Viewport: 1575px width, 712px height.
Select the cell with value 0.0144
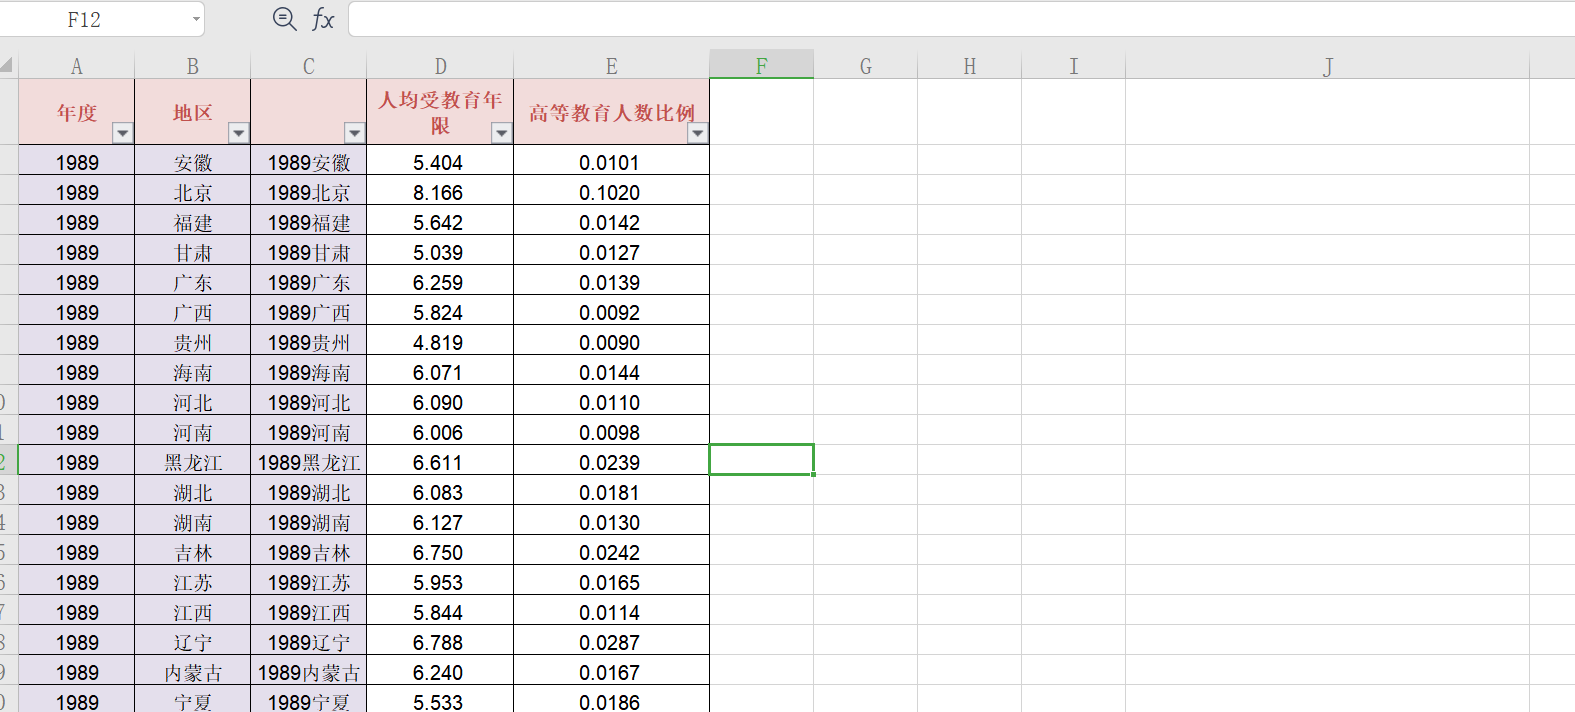pyautogui.click(x=612, y=372)
